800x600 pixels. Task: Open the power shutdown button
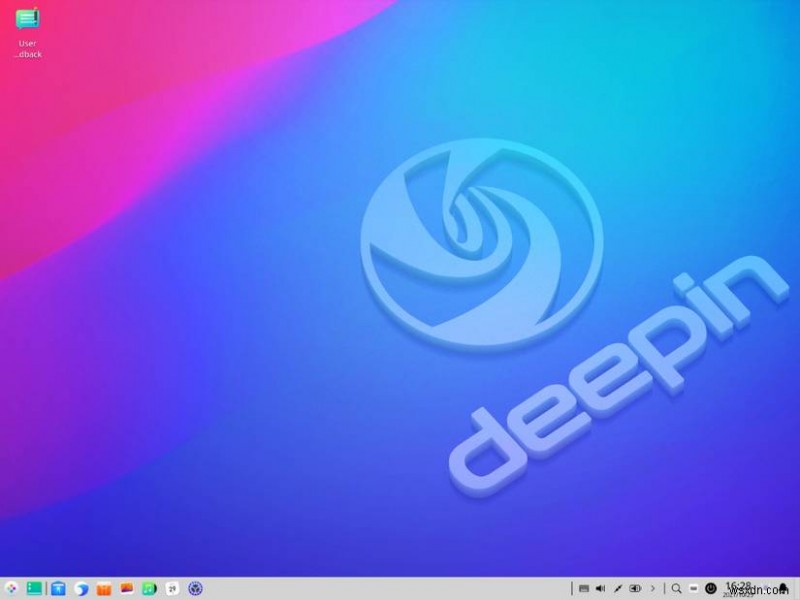click(711, 588)
